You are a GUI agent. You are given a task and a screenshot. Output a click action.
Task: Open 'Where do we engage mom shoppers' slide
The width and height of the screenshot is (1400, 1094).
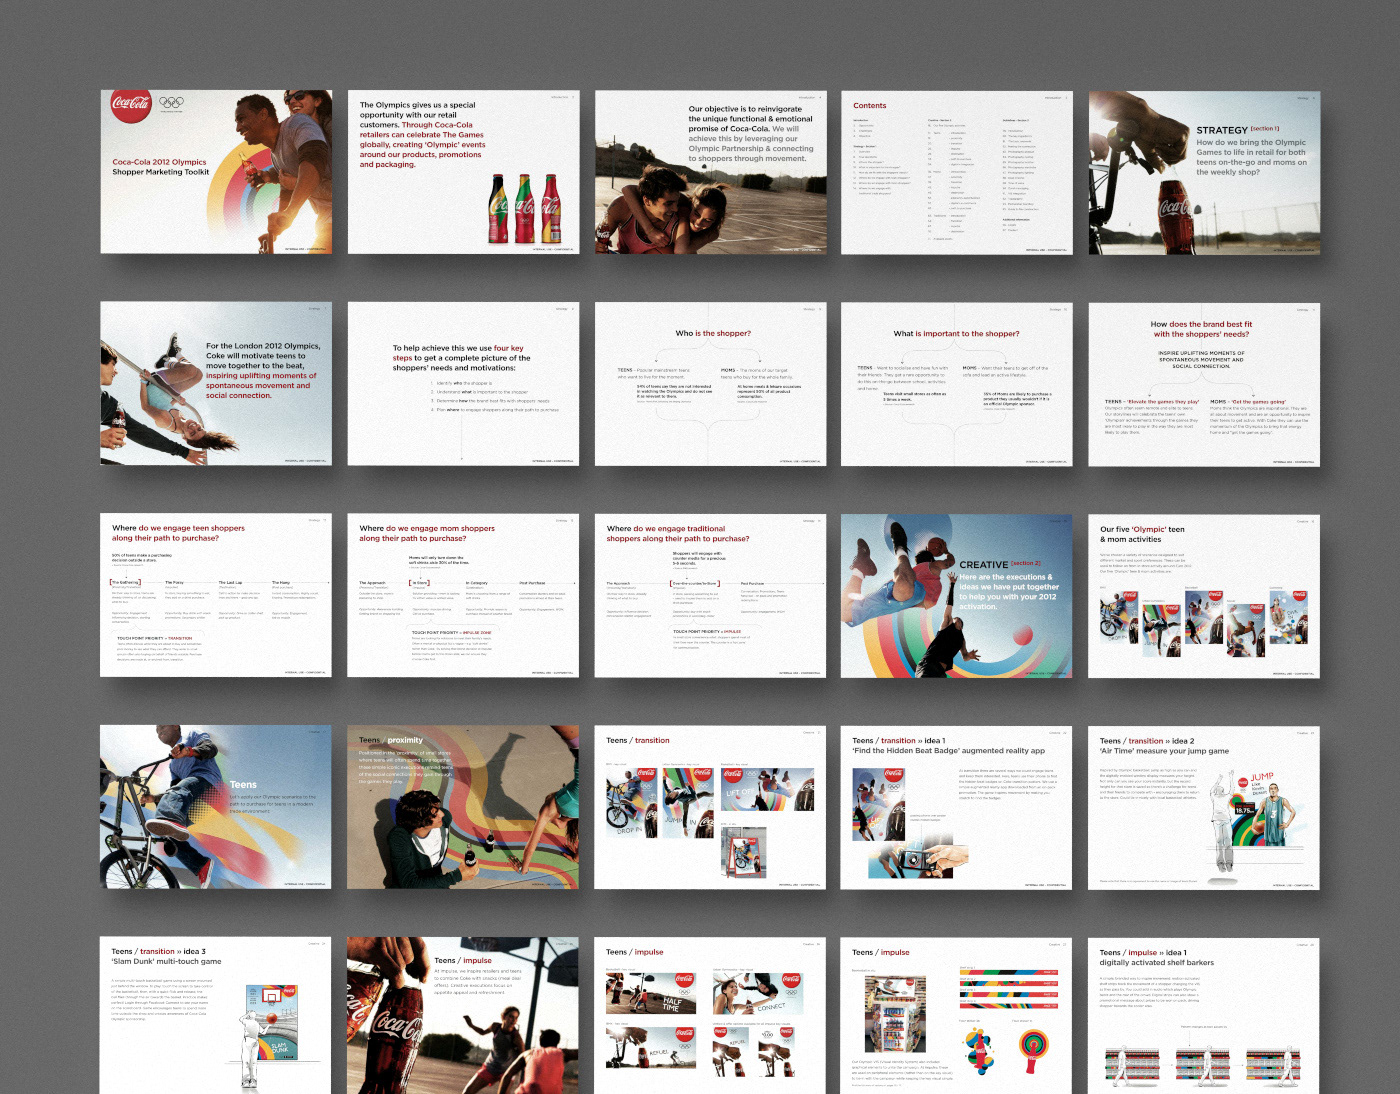463,596
